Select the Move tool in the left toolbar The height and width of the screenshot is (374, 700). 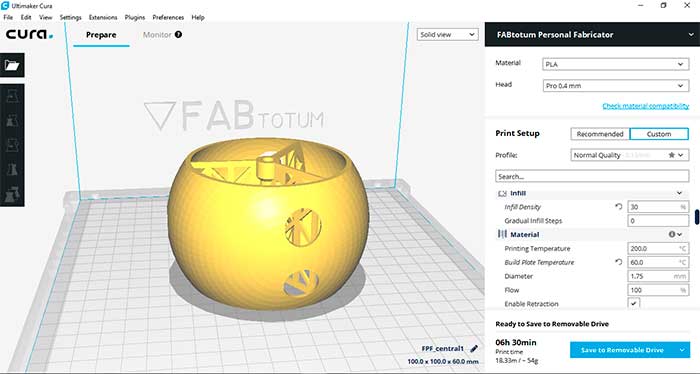click(x=12, y=96)
